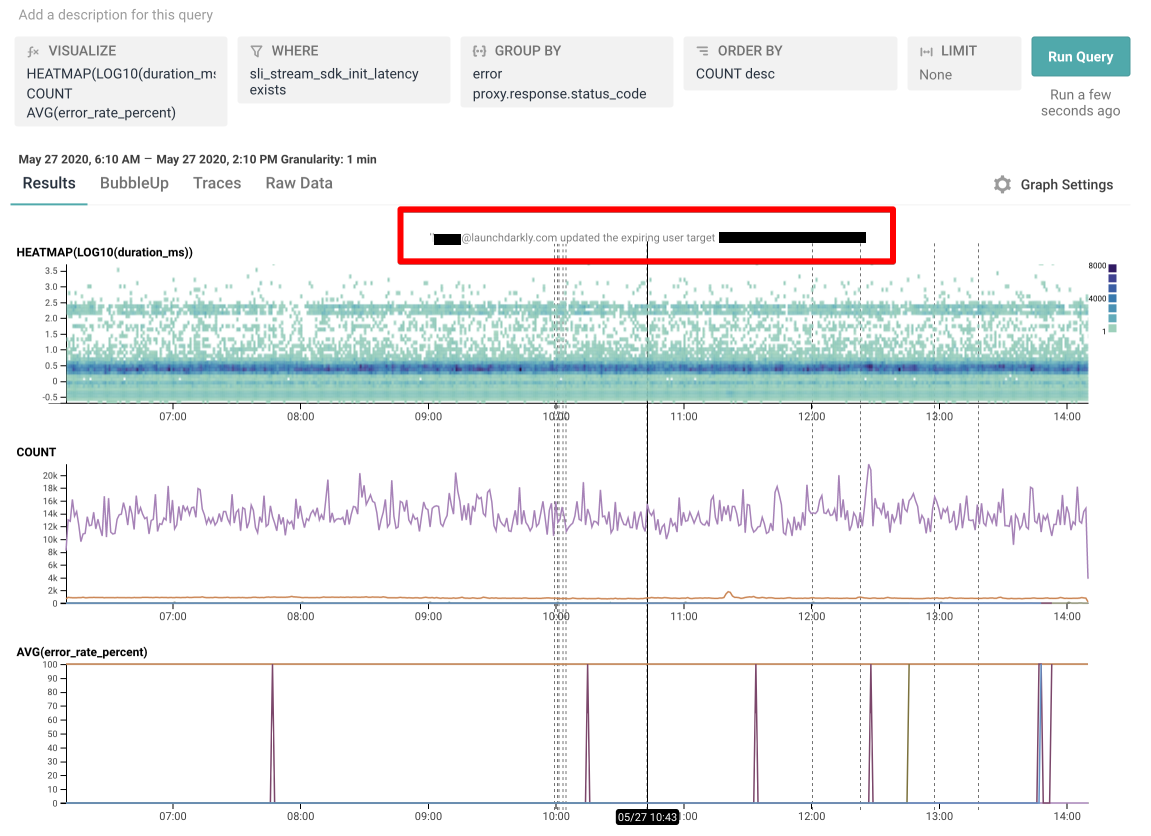Screen dimensions: 1151x836
Task: Select the Results tab
Action: pos(48,183)
